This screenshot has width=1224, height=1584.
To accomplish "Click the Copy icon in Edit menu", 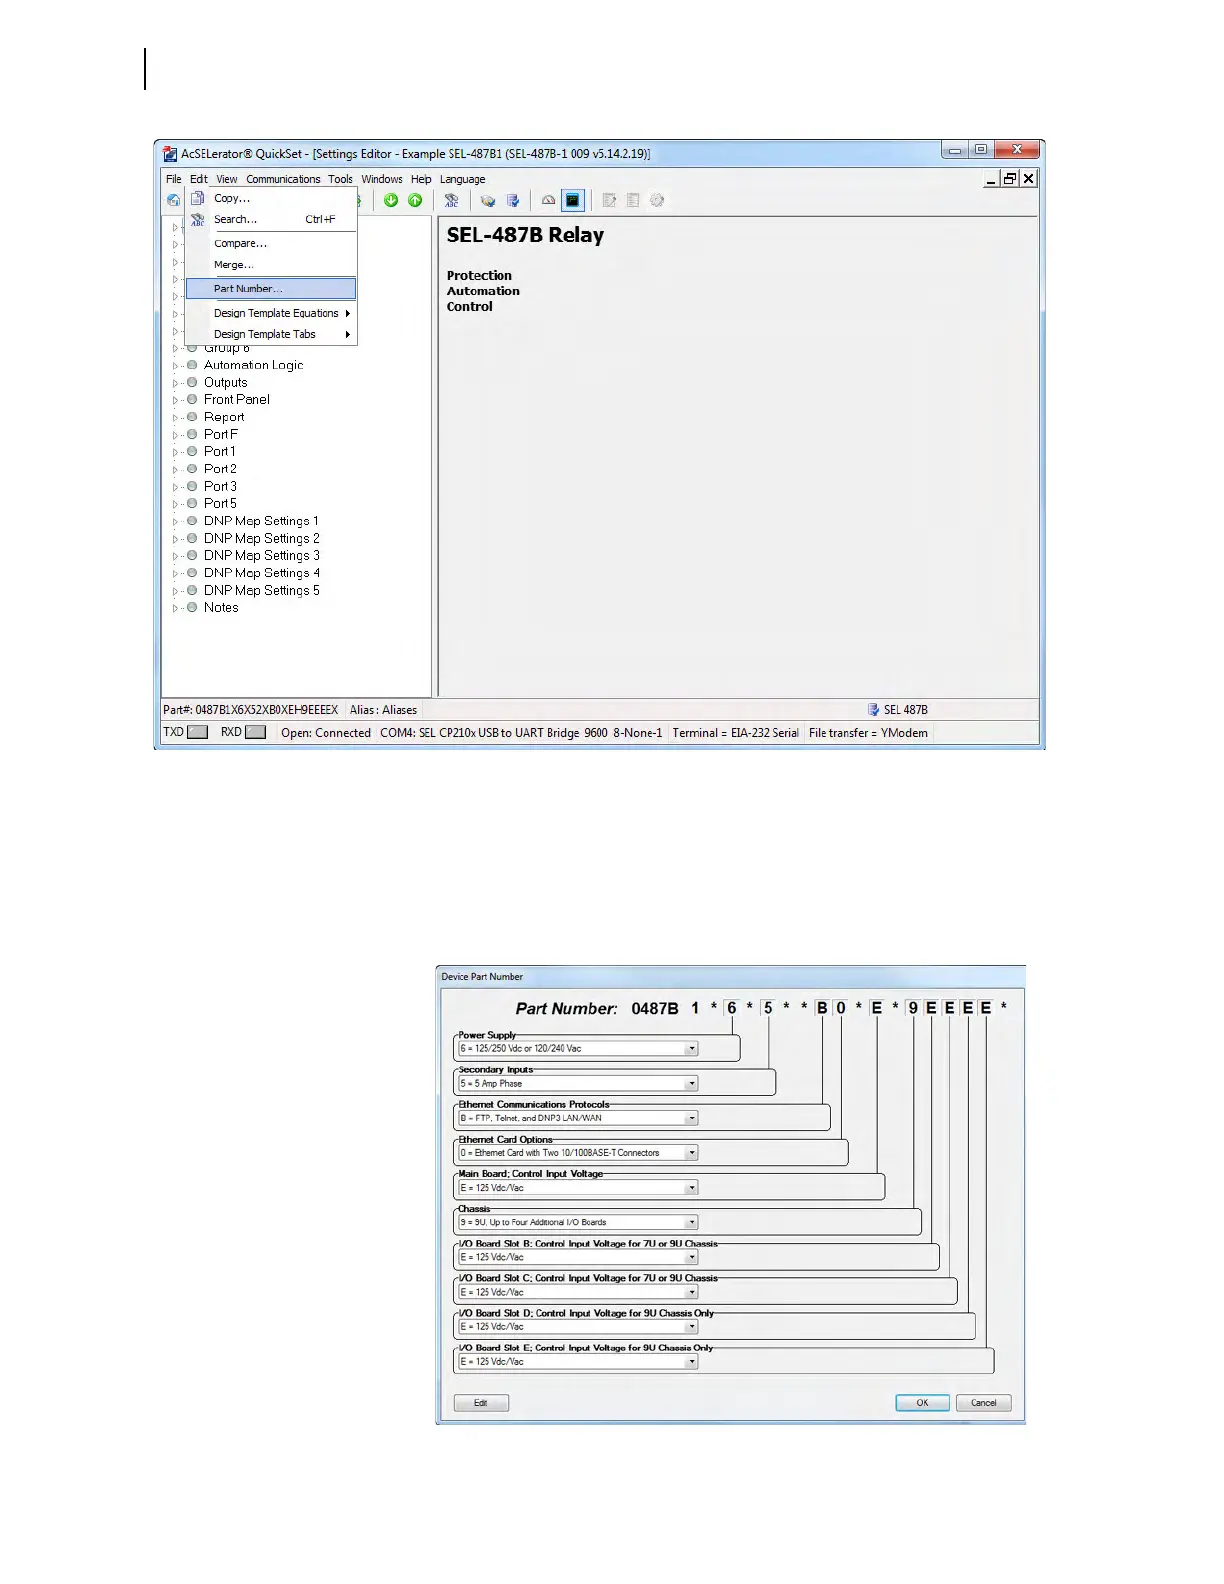I will pyautogui.click(x=198, y=198).
